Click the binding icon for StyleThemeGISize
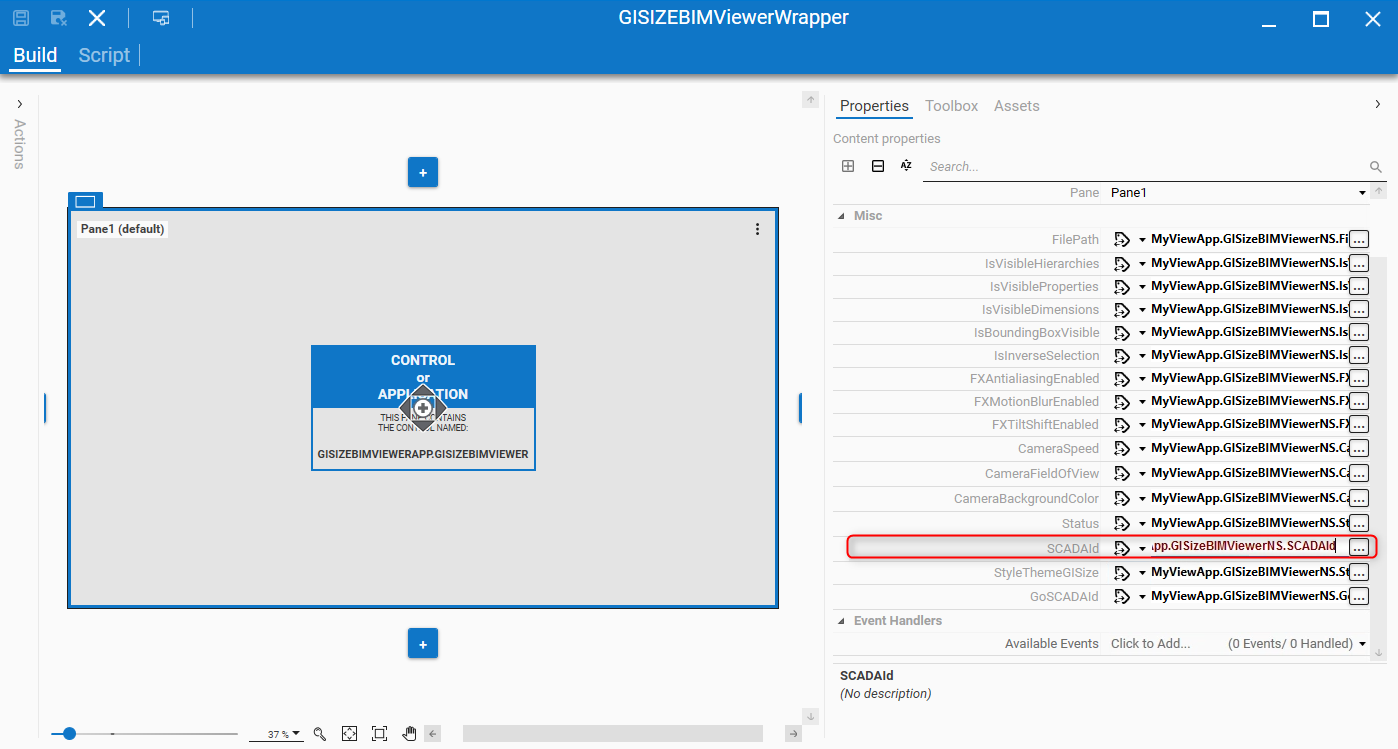This screenshot has width=1398, height=749. click(1122, 572)
